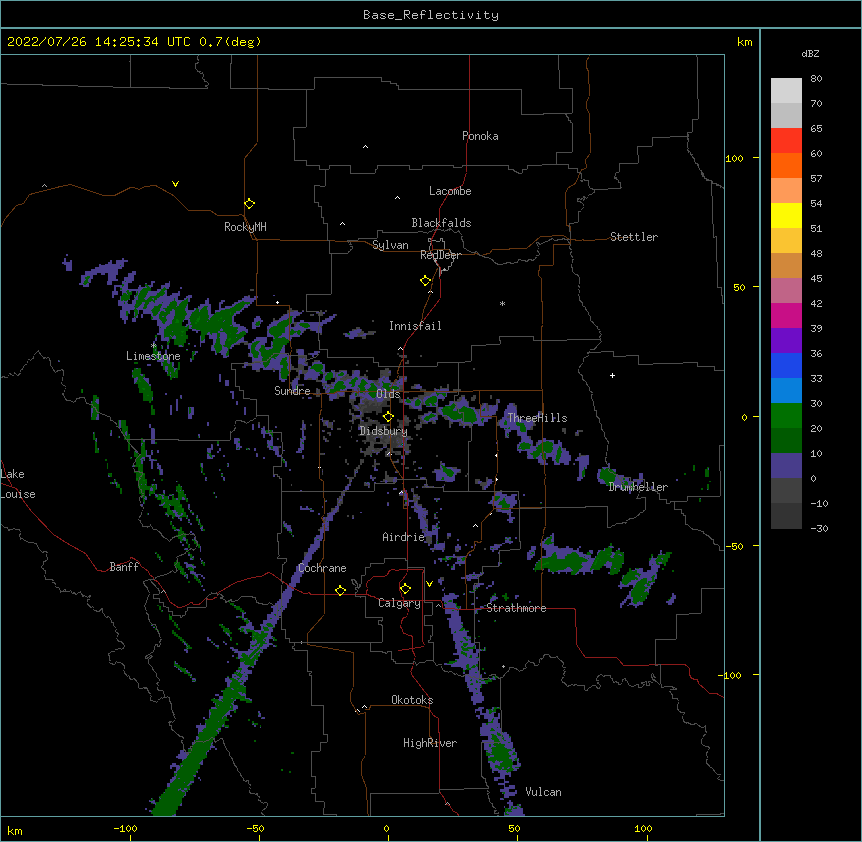This screenshot has width=862, height=842.
Task: Click the 100 tick on right axis
Action: pyautogui.click(x=734, y=158)
